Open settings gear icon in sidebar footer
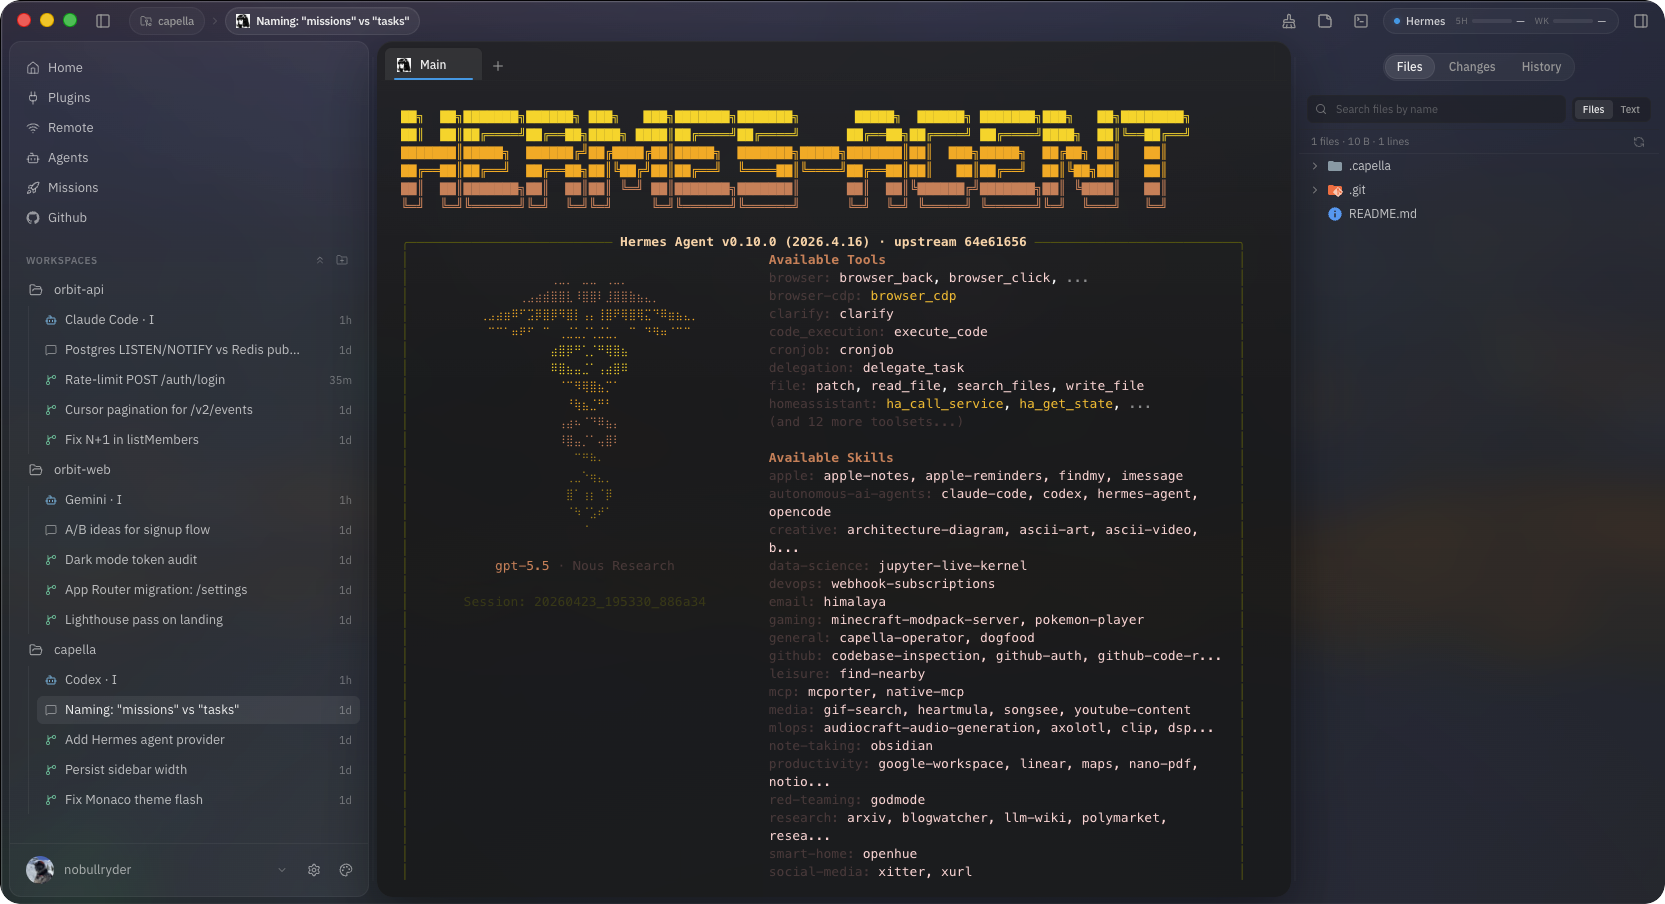The width and height of the screenshot is (1665, 904). point(314,870)
